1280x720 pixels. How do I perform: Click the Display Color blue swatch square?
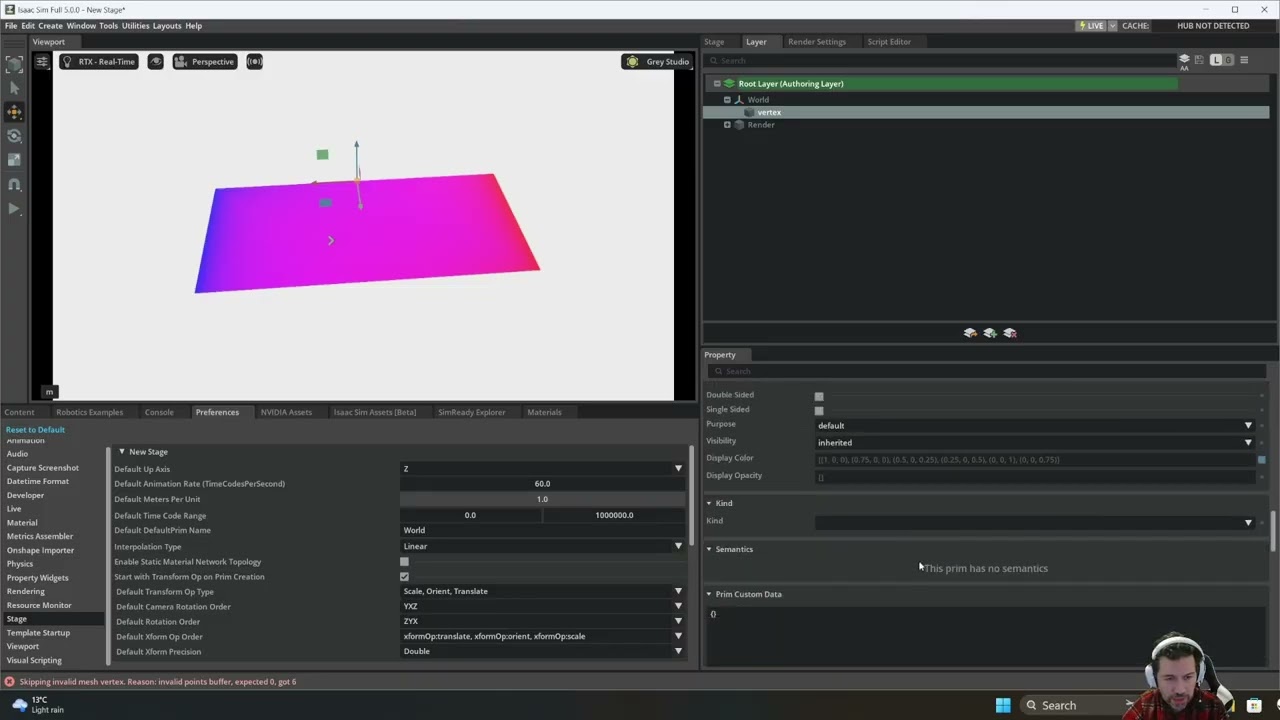coord(1261,460)
